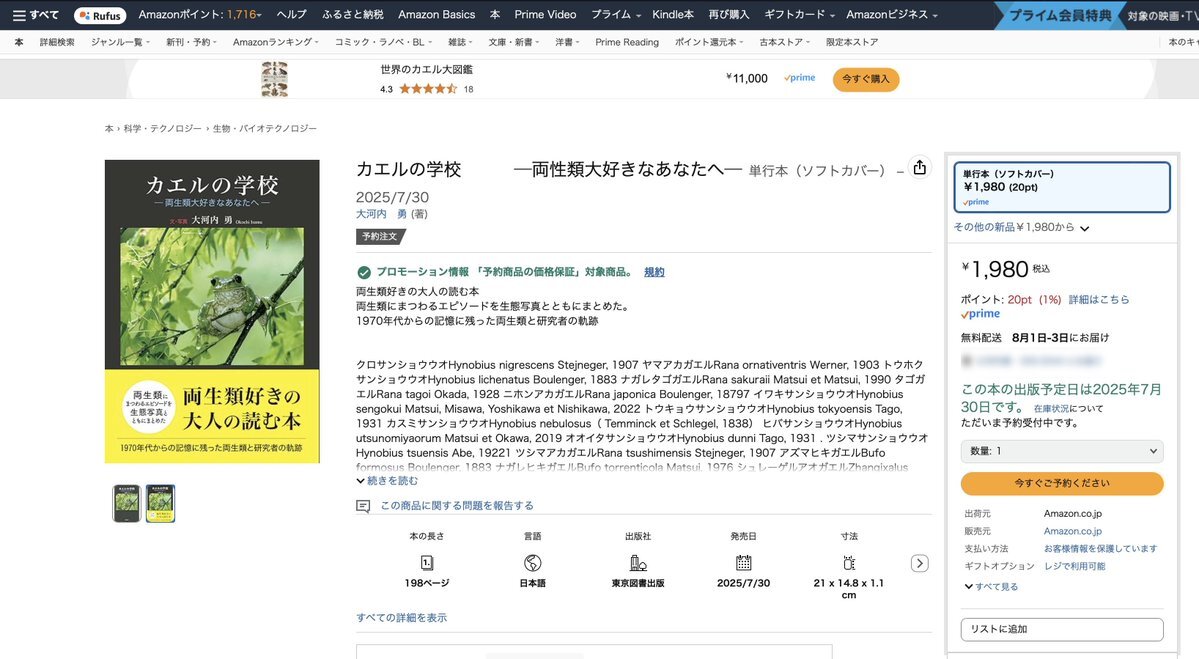Click star rating in ad banner
The width and height of the screenshot is (1199, 659).
pos(427,89)
